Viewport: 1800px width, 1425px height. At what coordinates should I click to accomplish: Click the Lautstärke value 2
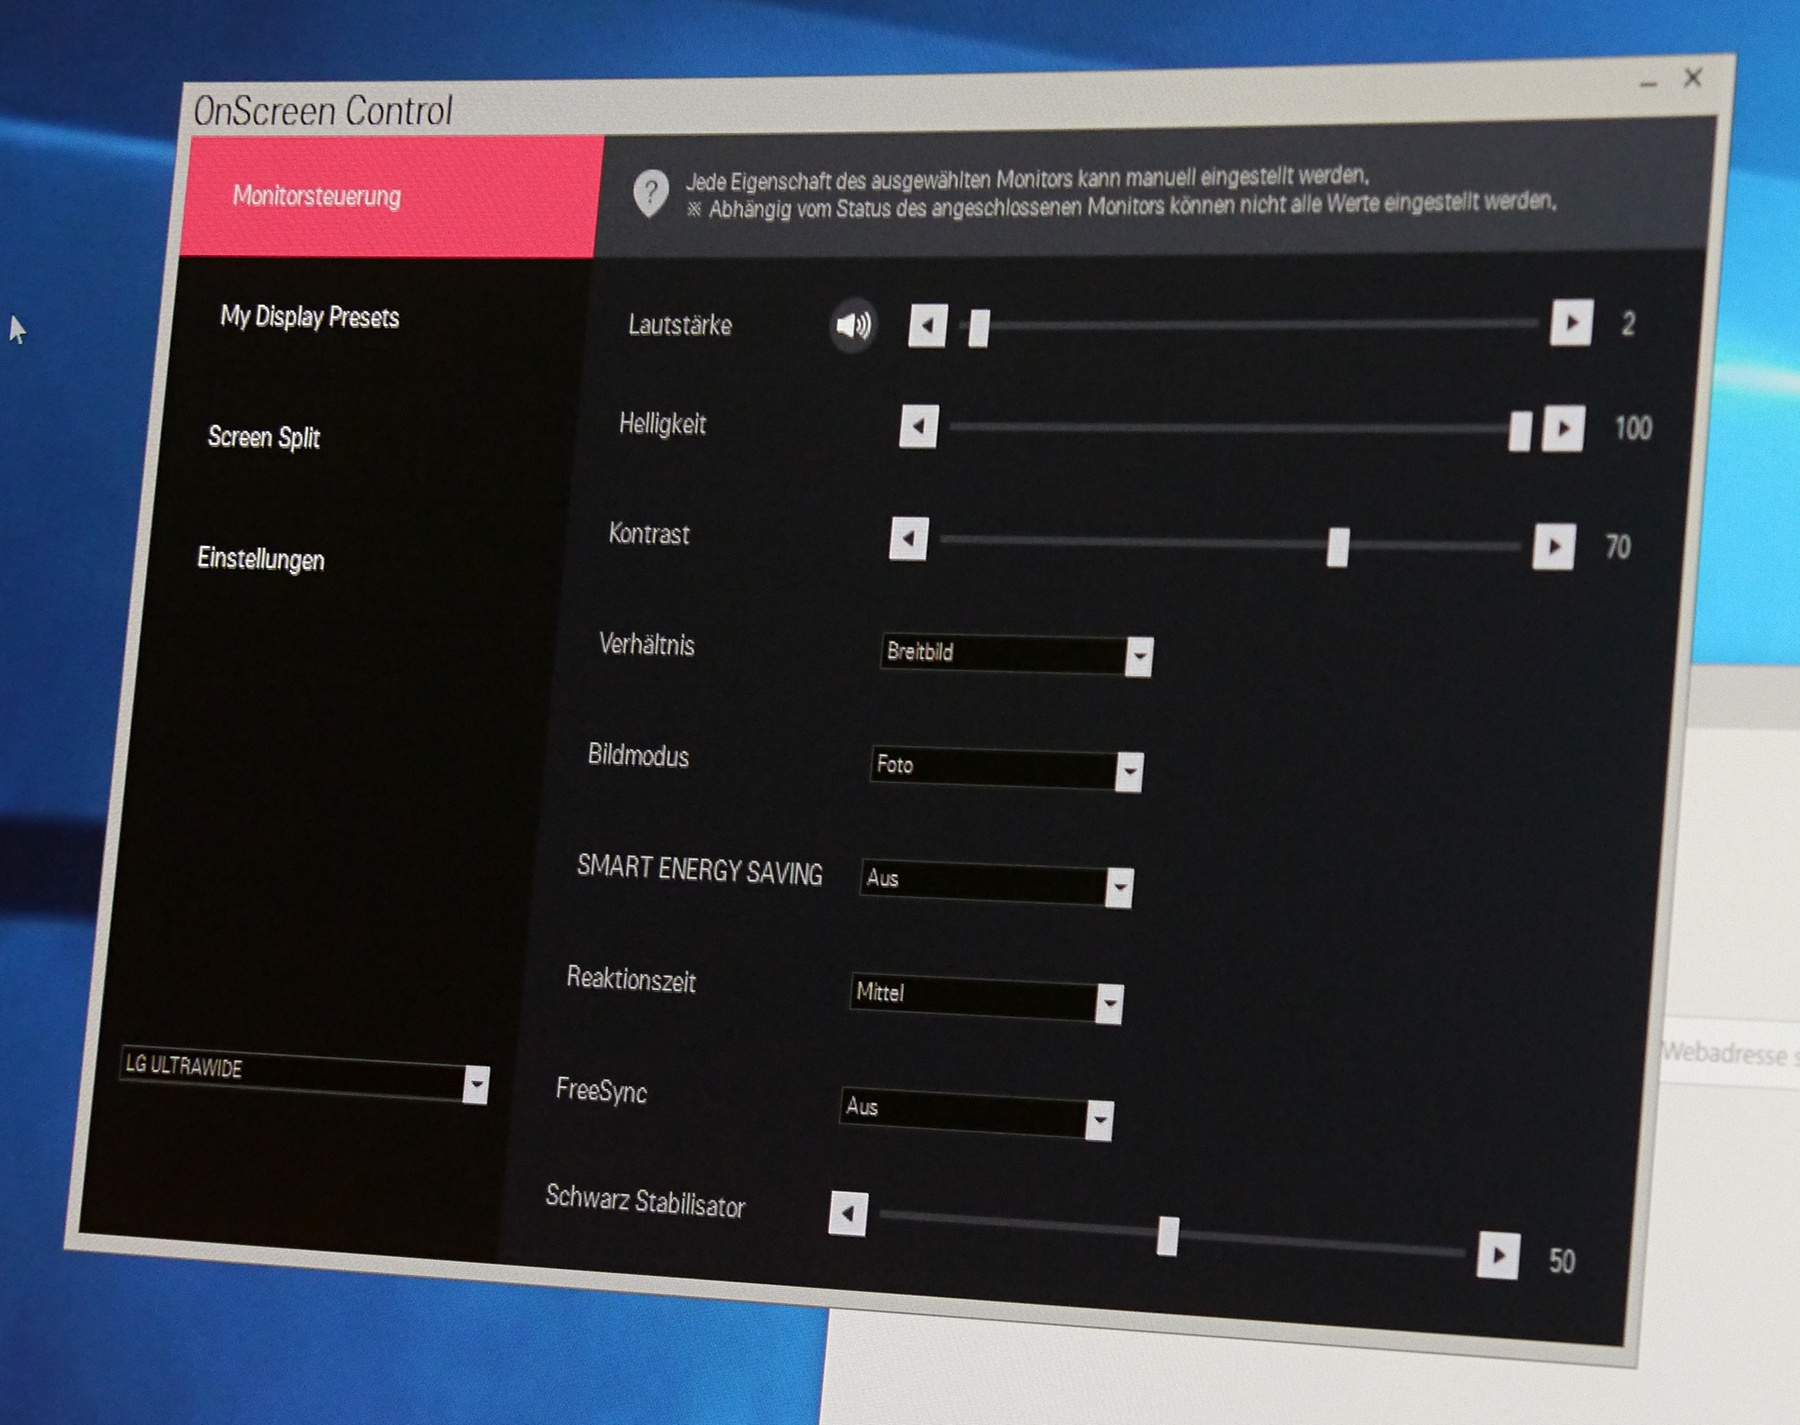coord(1628,323)
